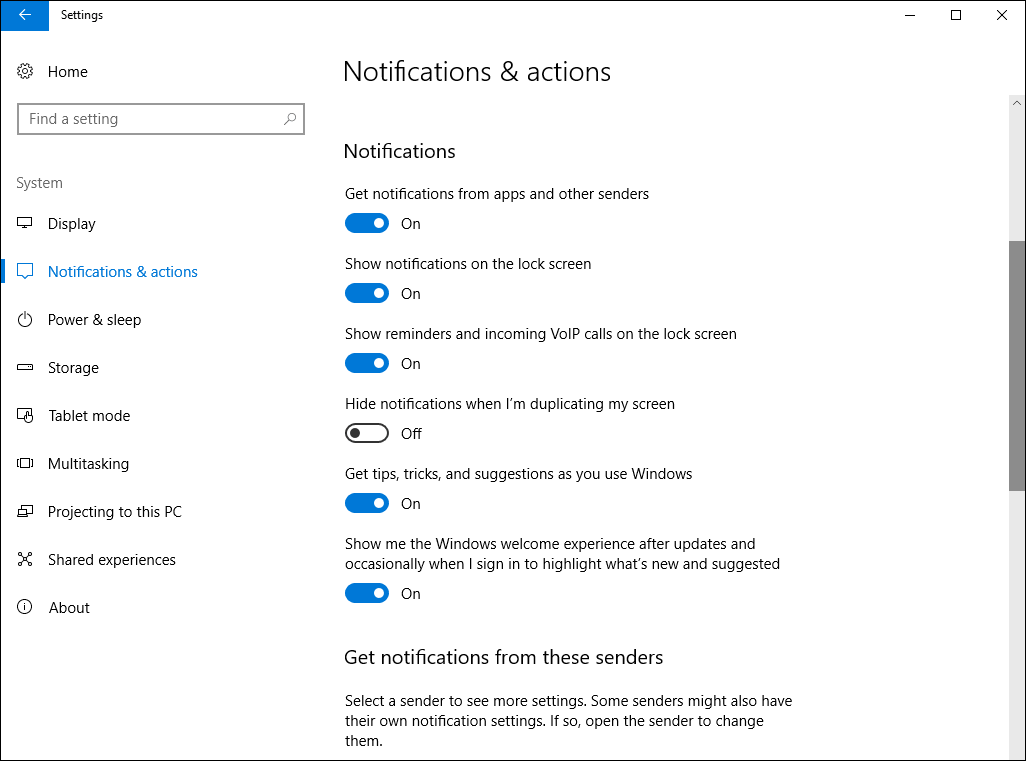Disable lock screen notifications toggle
This screenshot has height=761, width=1026.
[367, 294]
